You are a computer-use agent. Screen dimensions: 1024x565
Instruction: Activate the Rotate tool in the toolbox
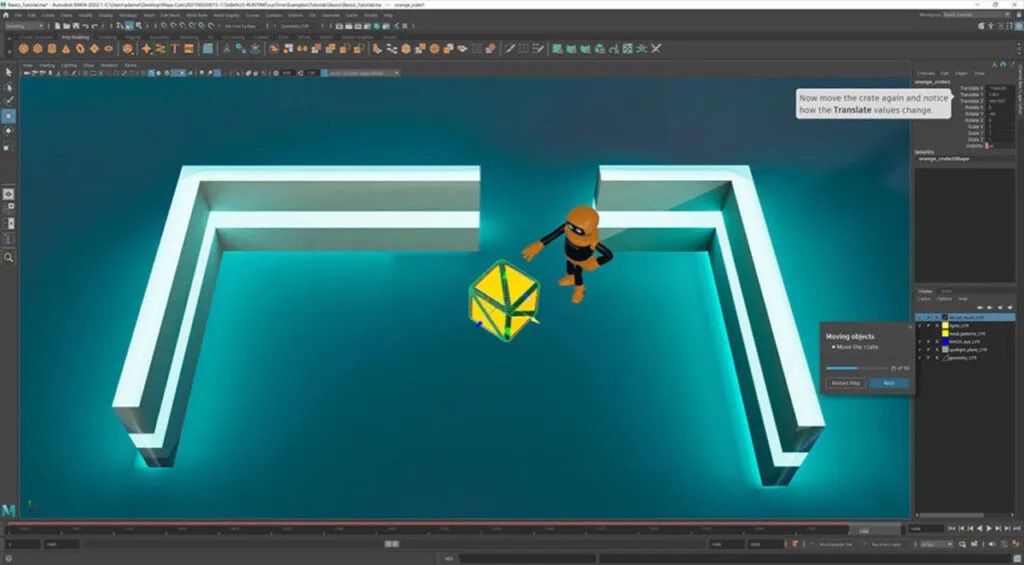(8, 131)
